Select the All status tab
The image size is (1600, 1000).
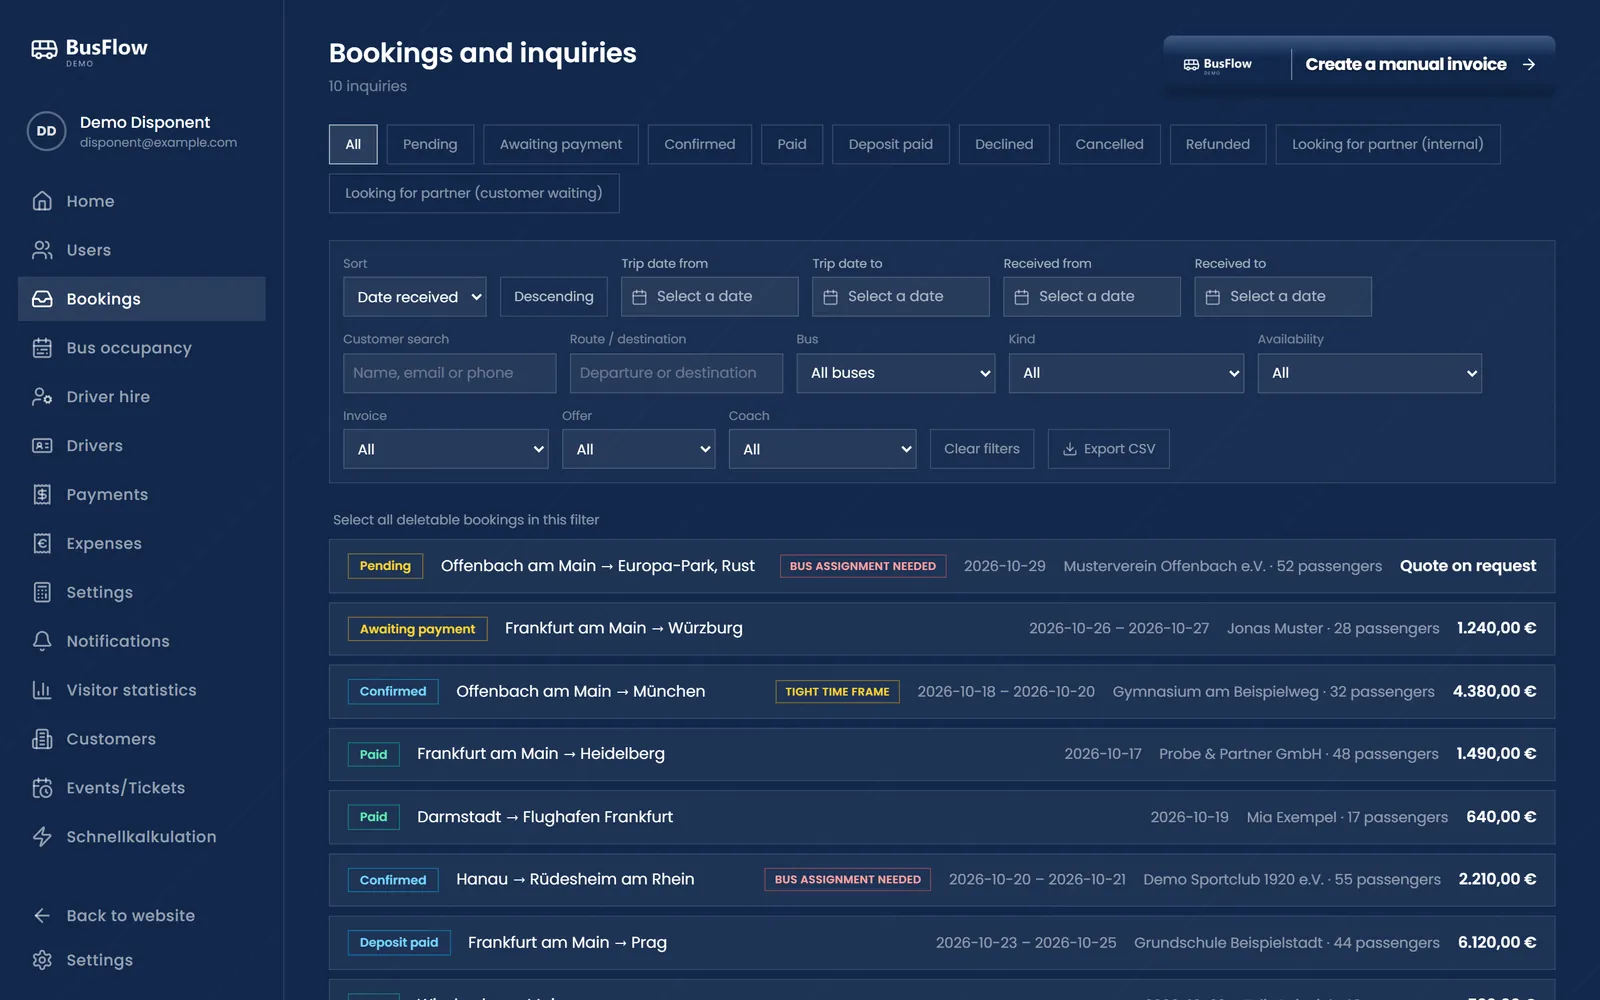[353, 144]
